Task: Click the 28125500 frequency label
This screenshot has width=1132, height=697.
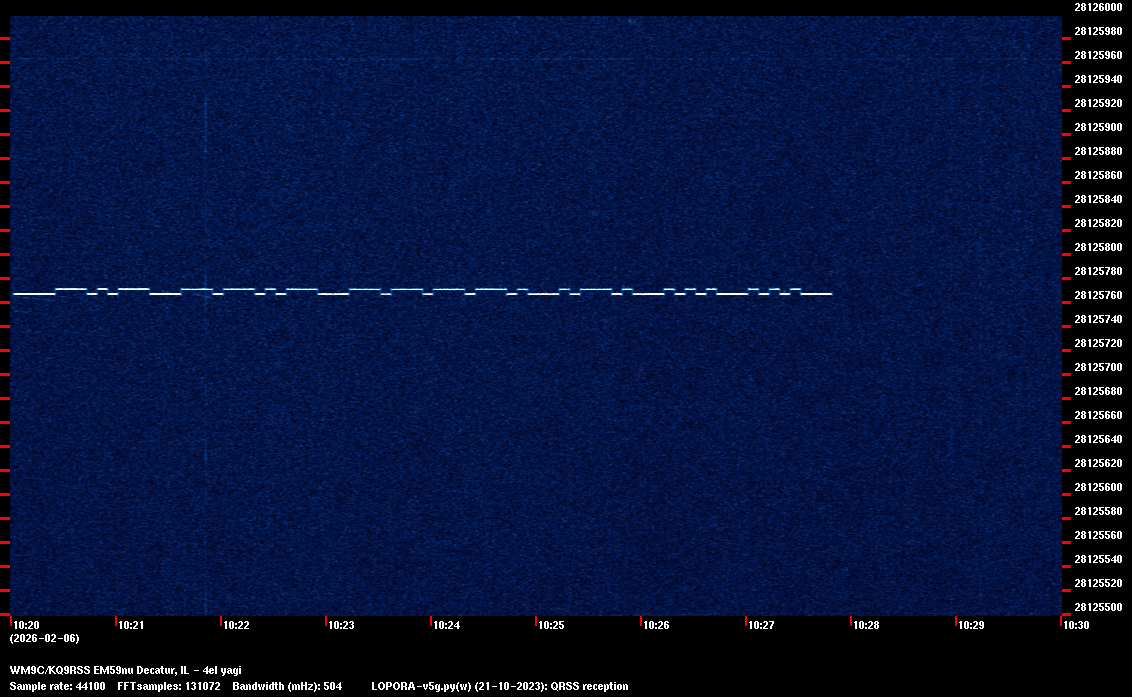Action: [x=1097, y=607]
